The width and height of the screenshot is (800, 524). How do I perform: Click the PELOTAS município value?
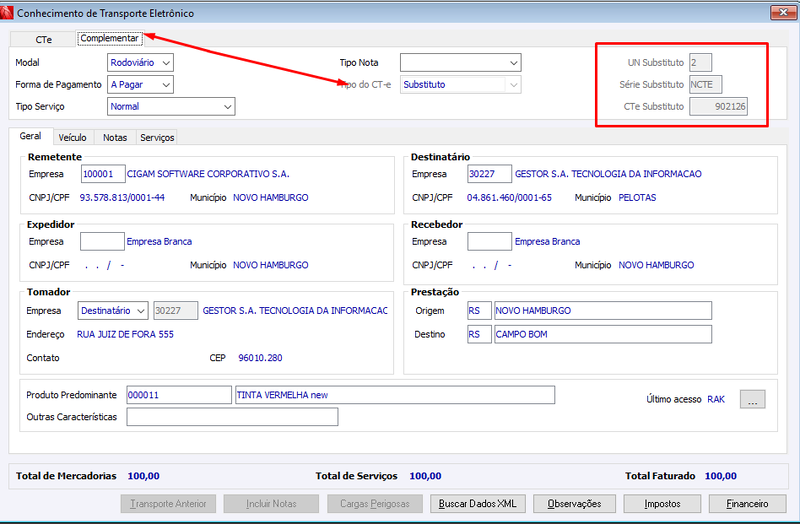point(637,197)
